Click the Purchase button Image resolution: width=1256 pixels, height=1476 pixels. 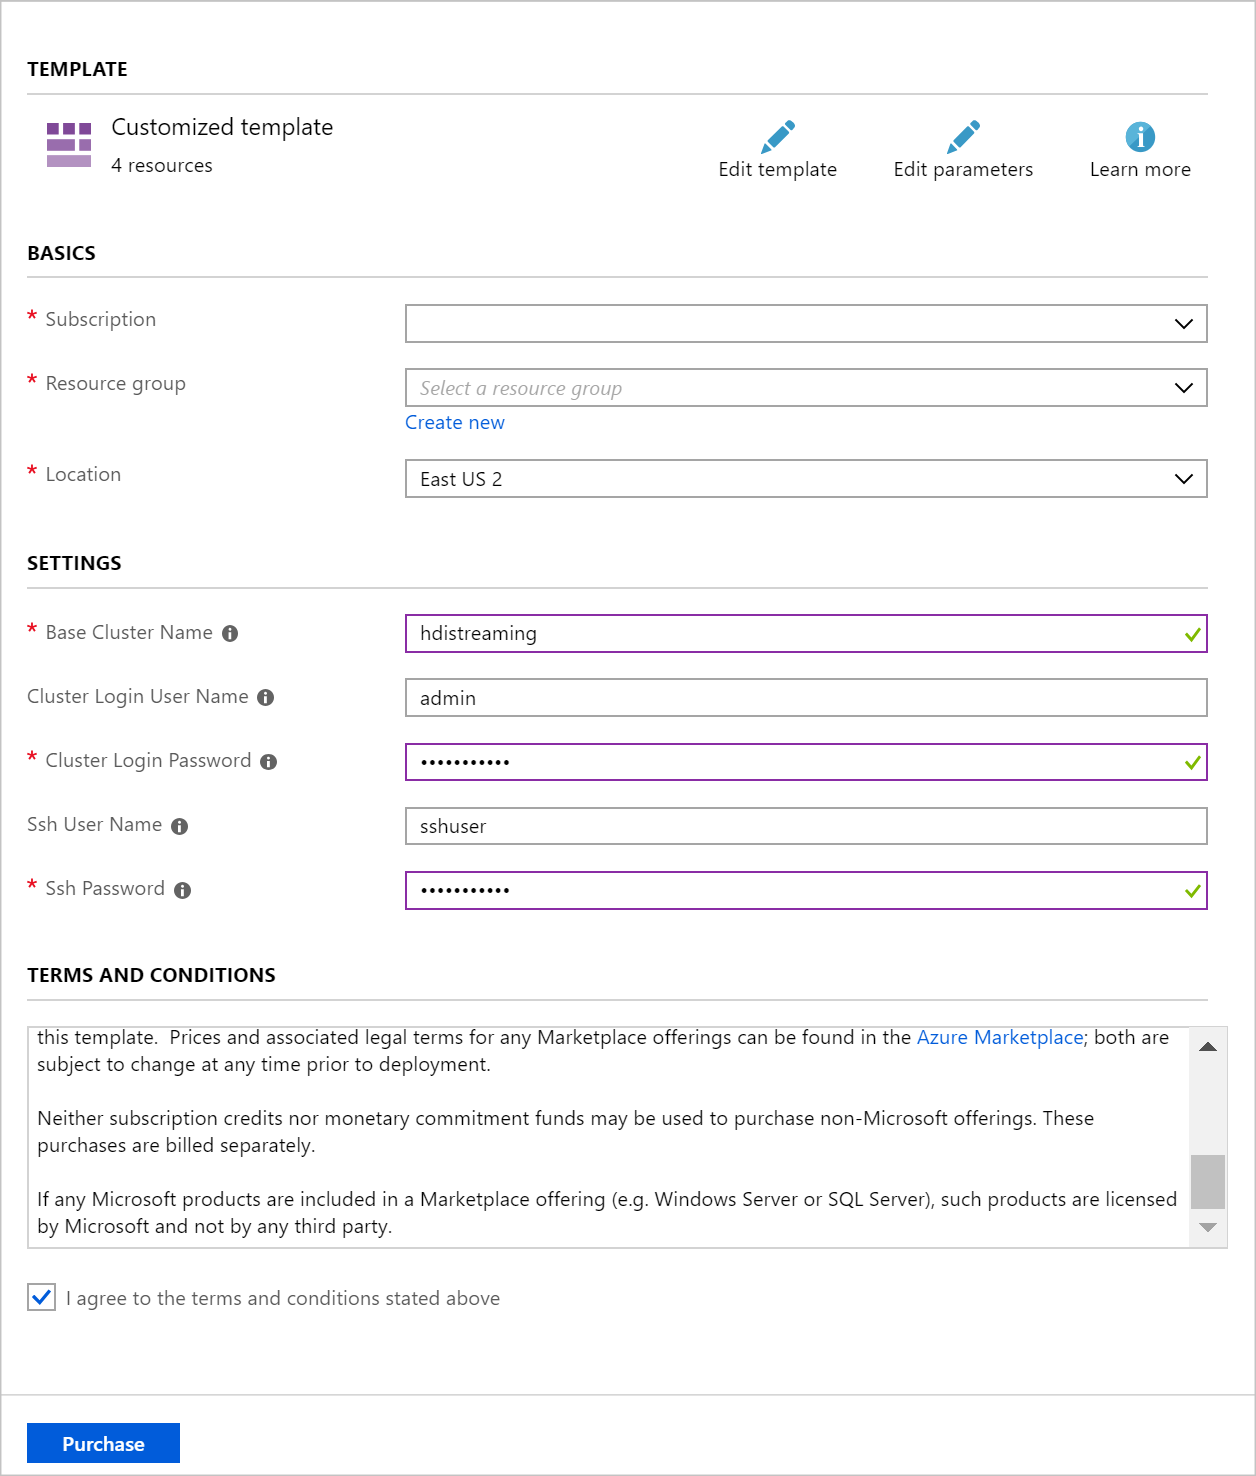[103, 1443]
